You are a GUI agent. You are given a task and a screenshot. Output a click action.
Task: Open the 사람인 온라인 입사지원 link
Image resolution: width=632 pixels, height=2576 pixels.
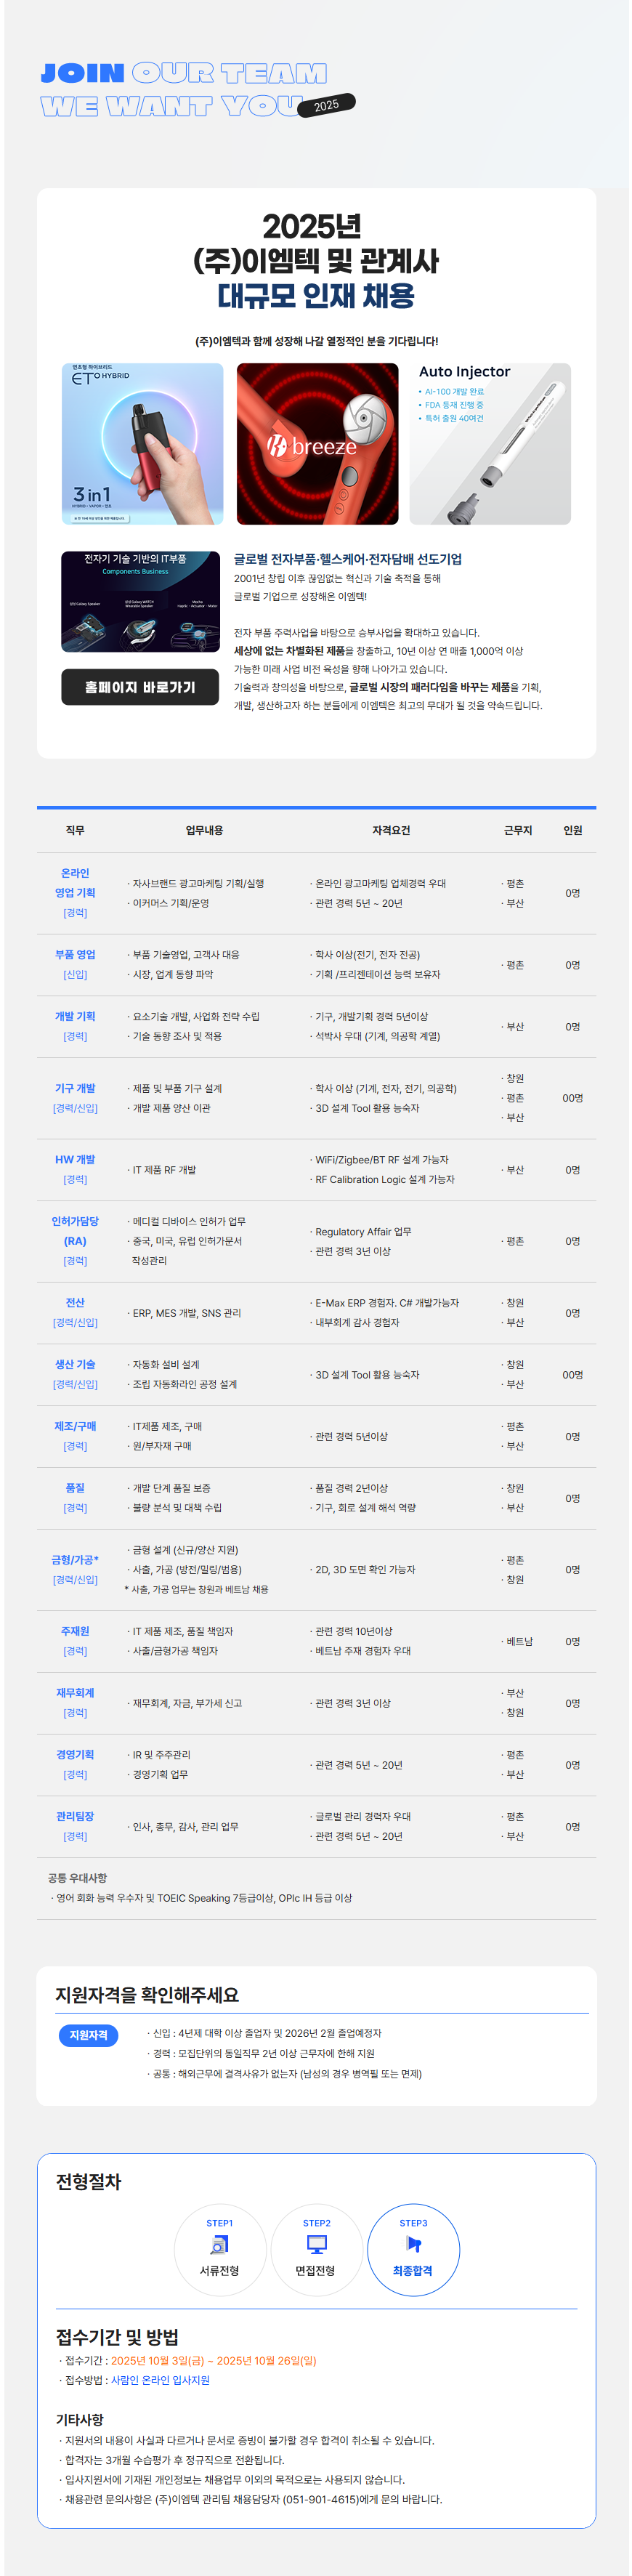click(160, 2380)
